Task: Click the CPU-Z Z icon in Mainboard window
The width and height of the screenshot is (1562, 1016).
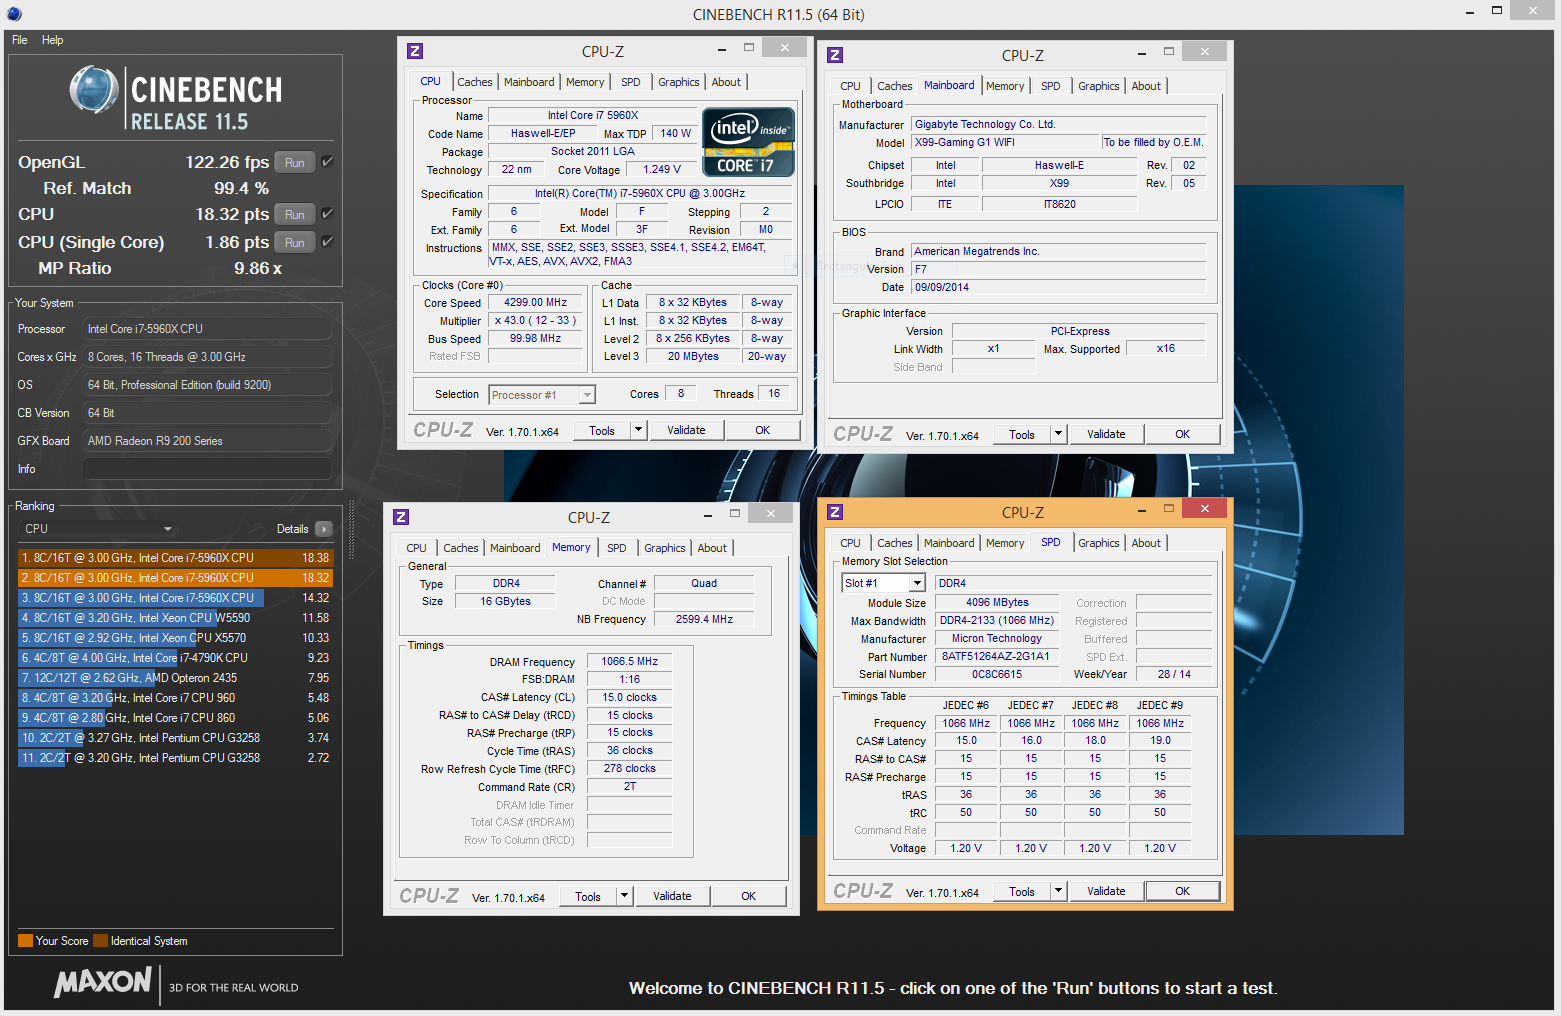Action: 835,55
